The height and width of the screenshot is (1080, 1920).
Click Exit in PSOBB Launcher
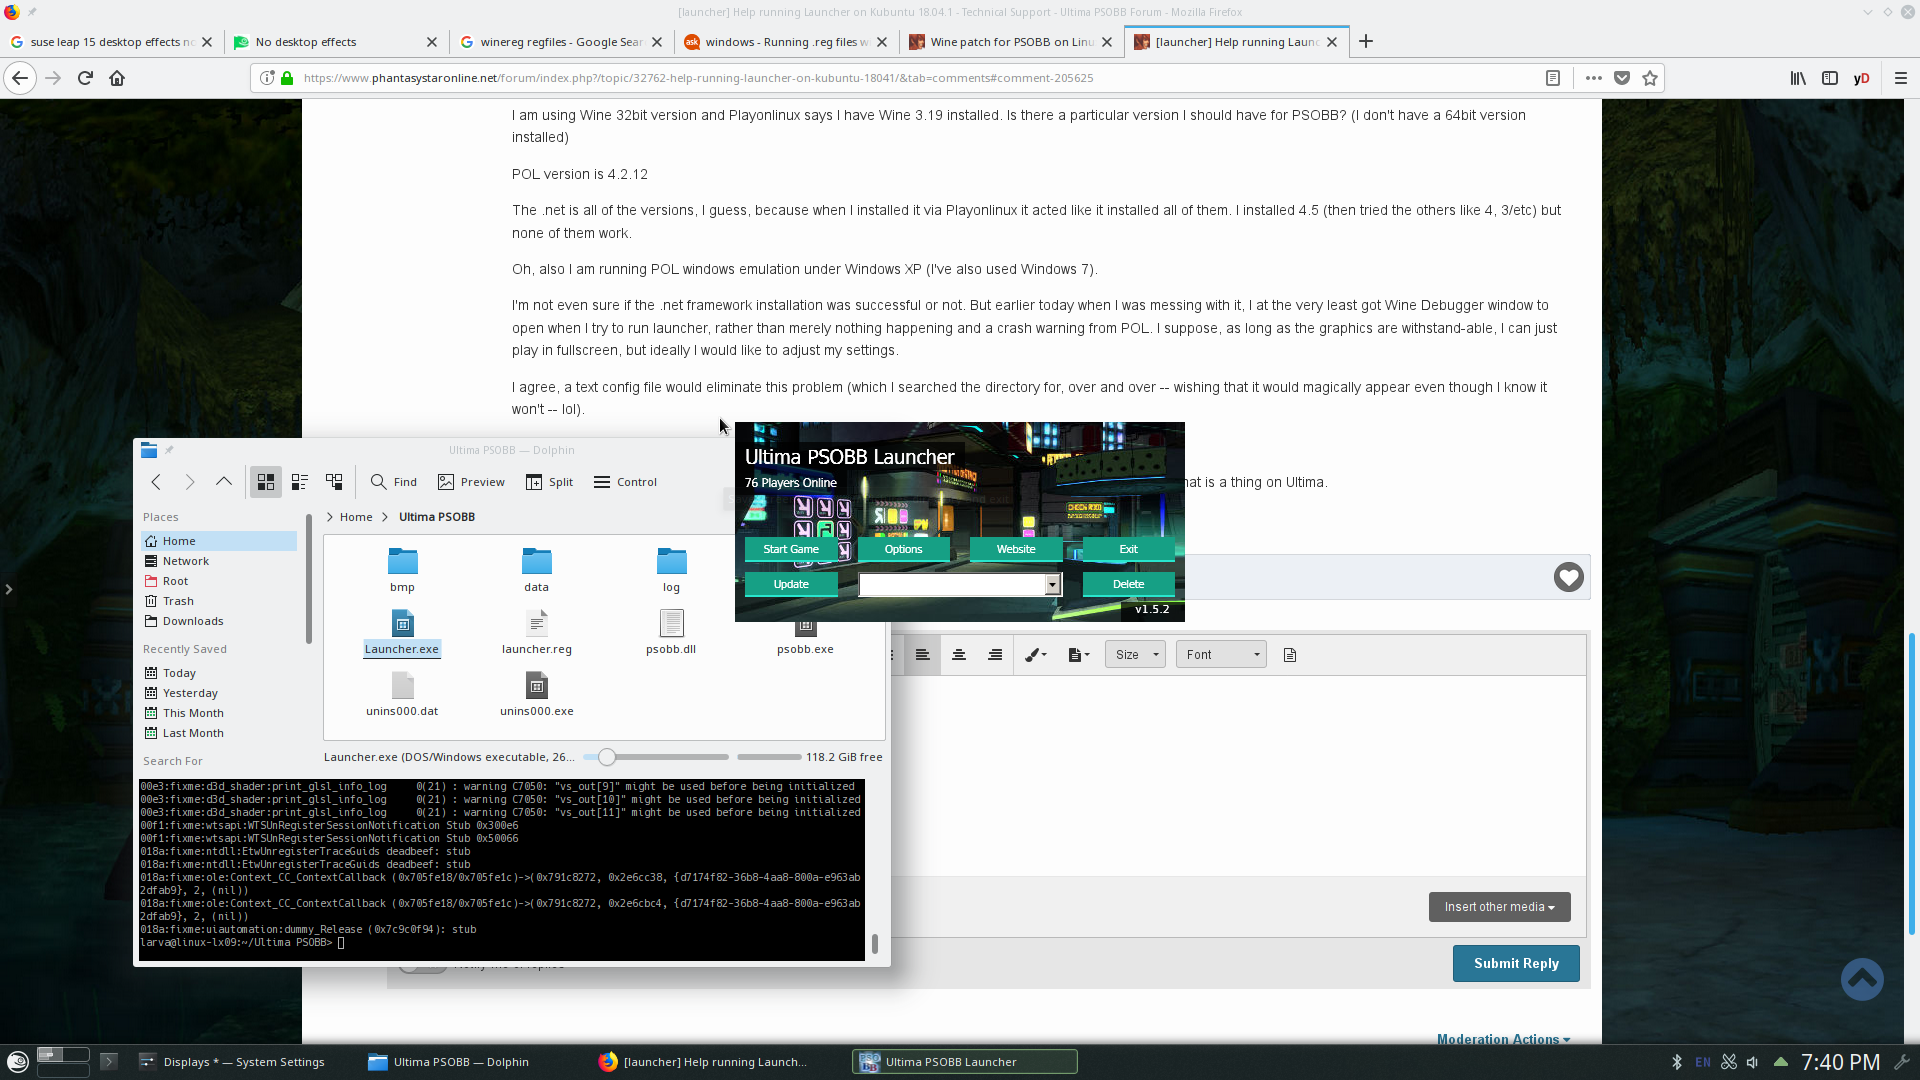point(1128,549)
